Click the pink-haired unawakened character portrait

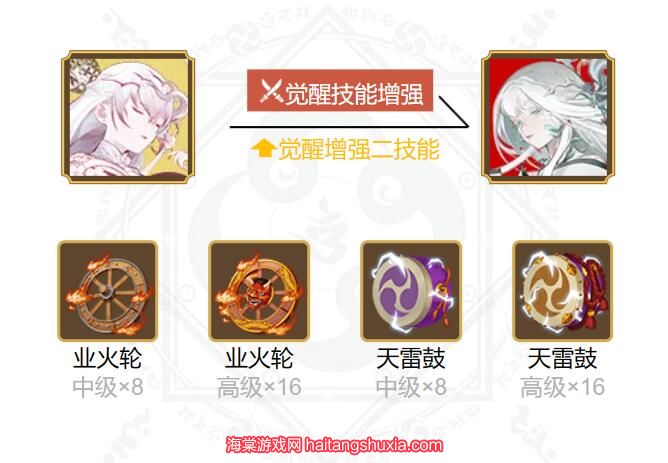128,117
